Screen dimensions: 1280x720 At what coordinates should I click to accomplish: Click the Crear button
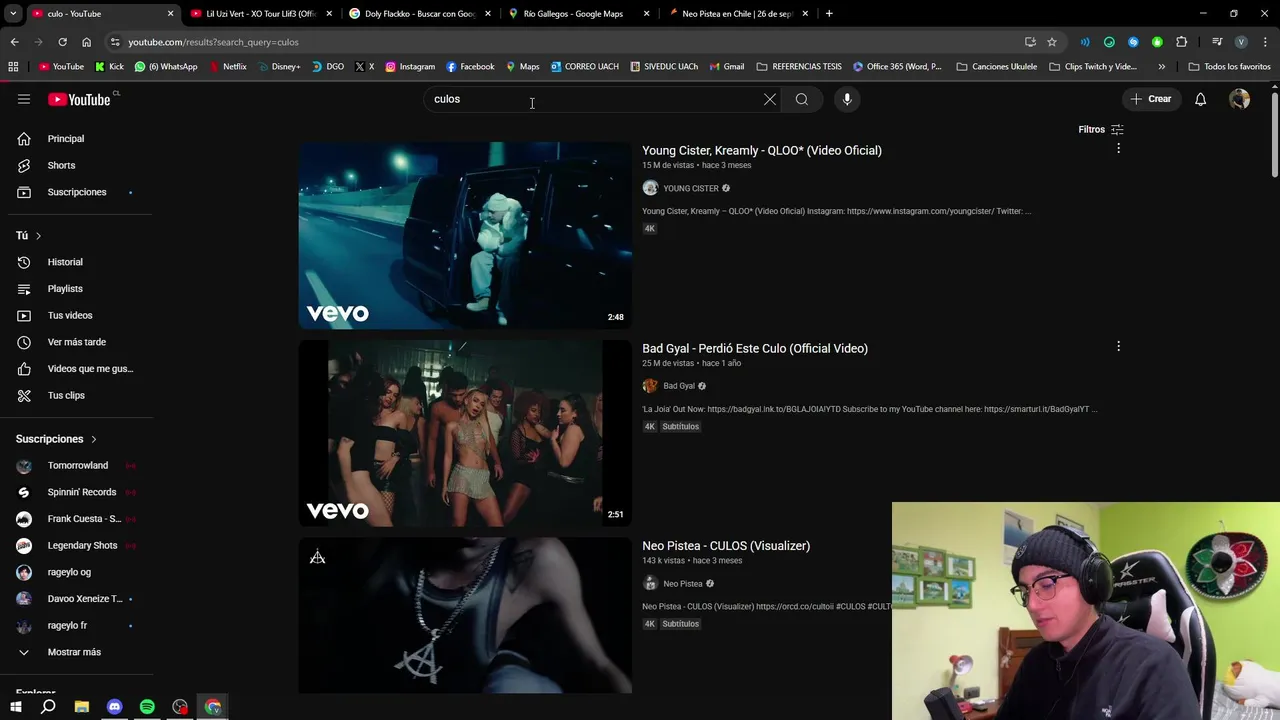pyautogui.click(x=1150, y=99)
